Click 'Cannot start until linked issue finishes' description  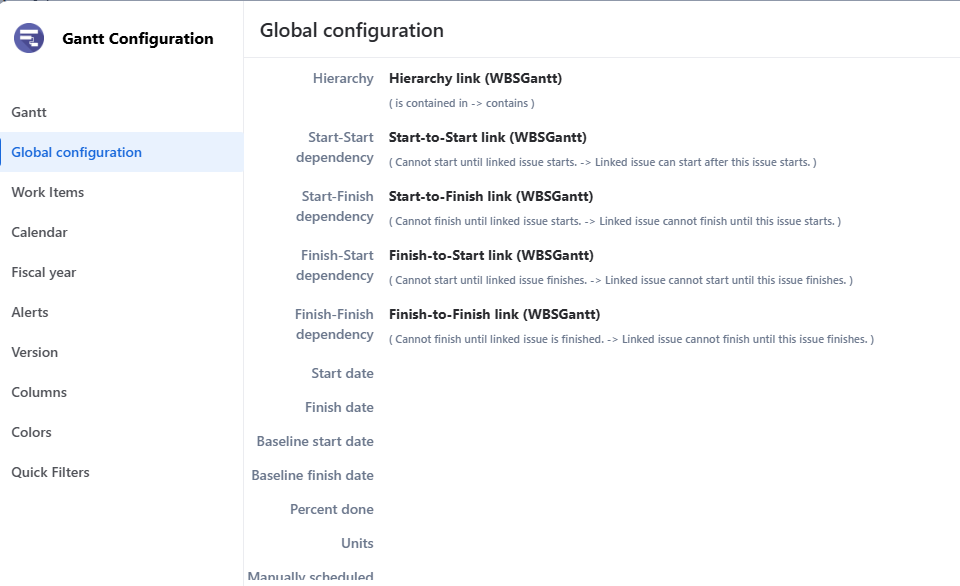[x=621, y=280]
